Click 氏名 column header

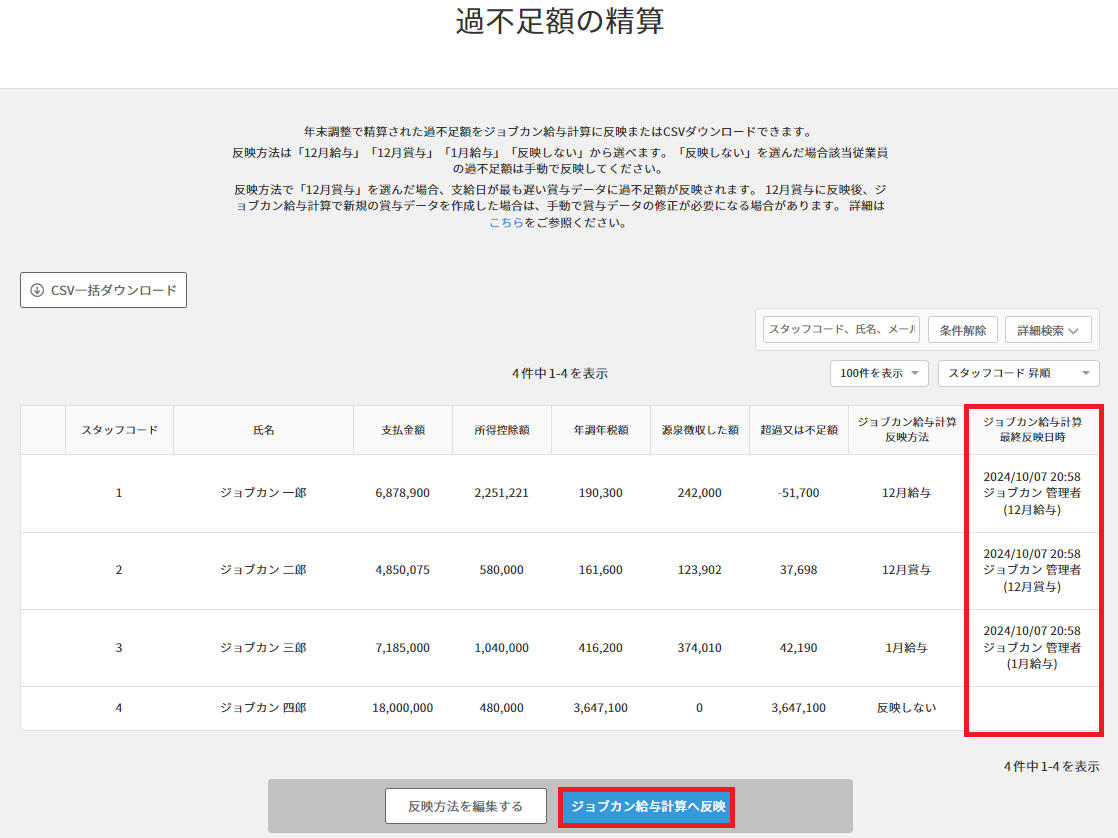(x=263, y=430)
